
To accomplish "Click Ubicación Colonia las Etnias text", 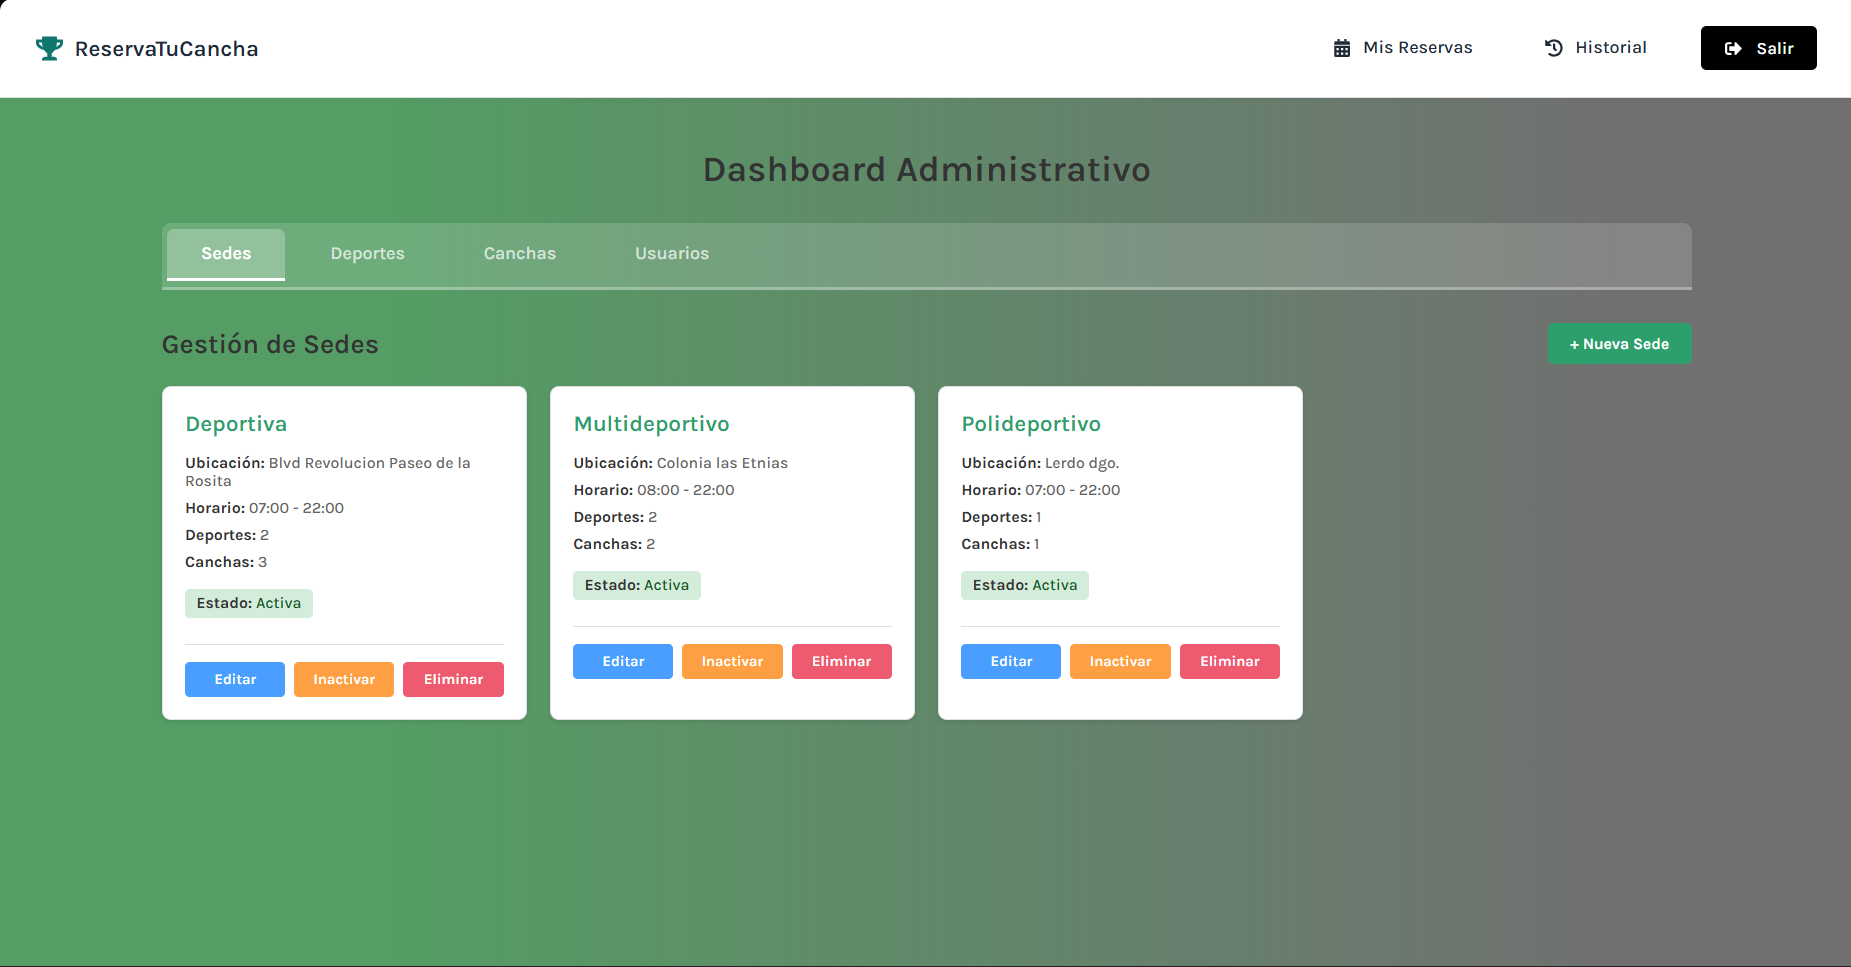I will point(680,463).
